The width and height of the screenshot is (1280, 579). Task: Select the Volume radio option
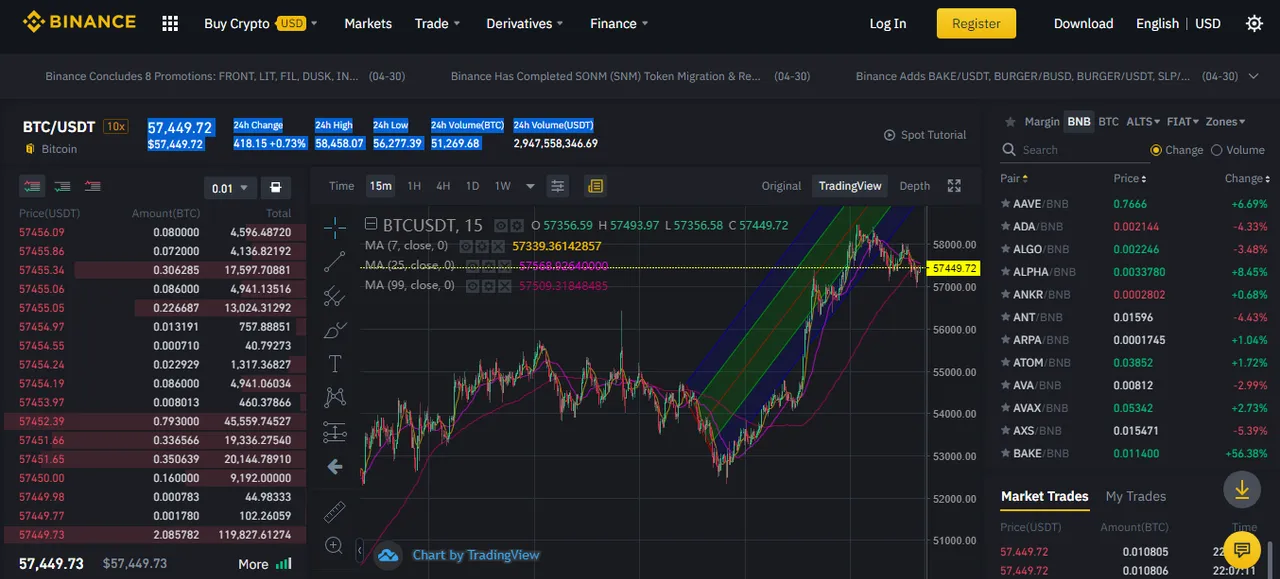point(1216,150)
